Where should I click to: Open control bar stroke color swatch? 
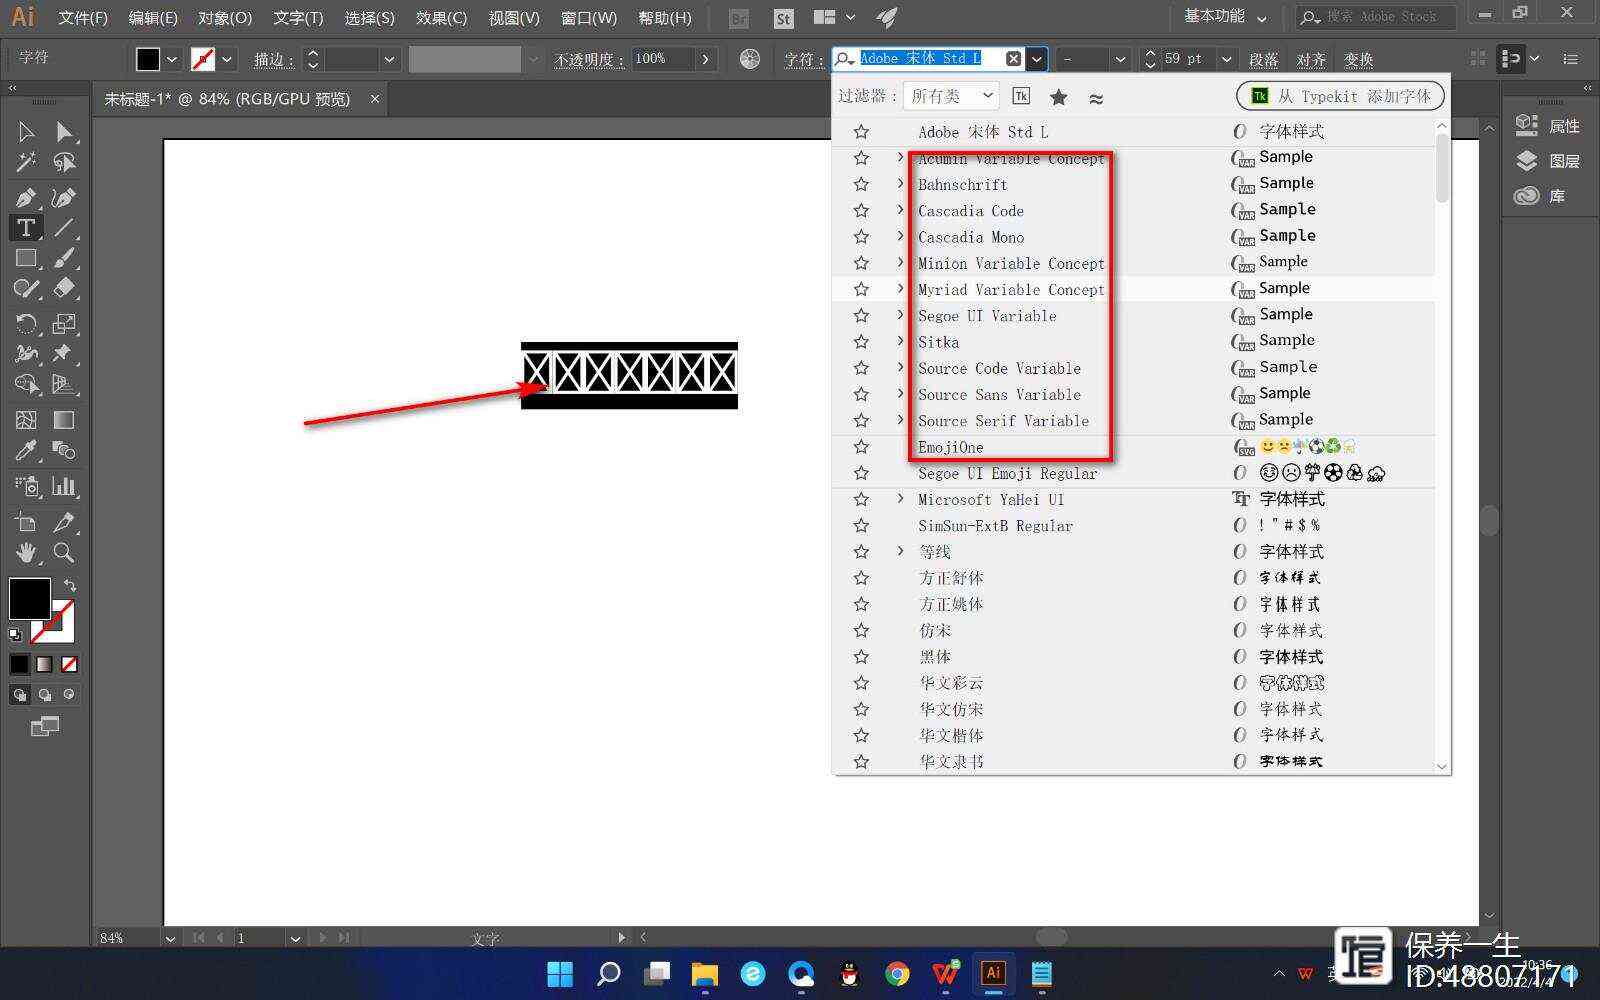[x=203, y=59]
